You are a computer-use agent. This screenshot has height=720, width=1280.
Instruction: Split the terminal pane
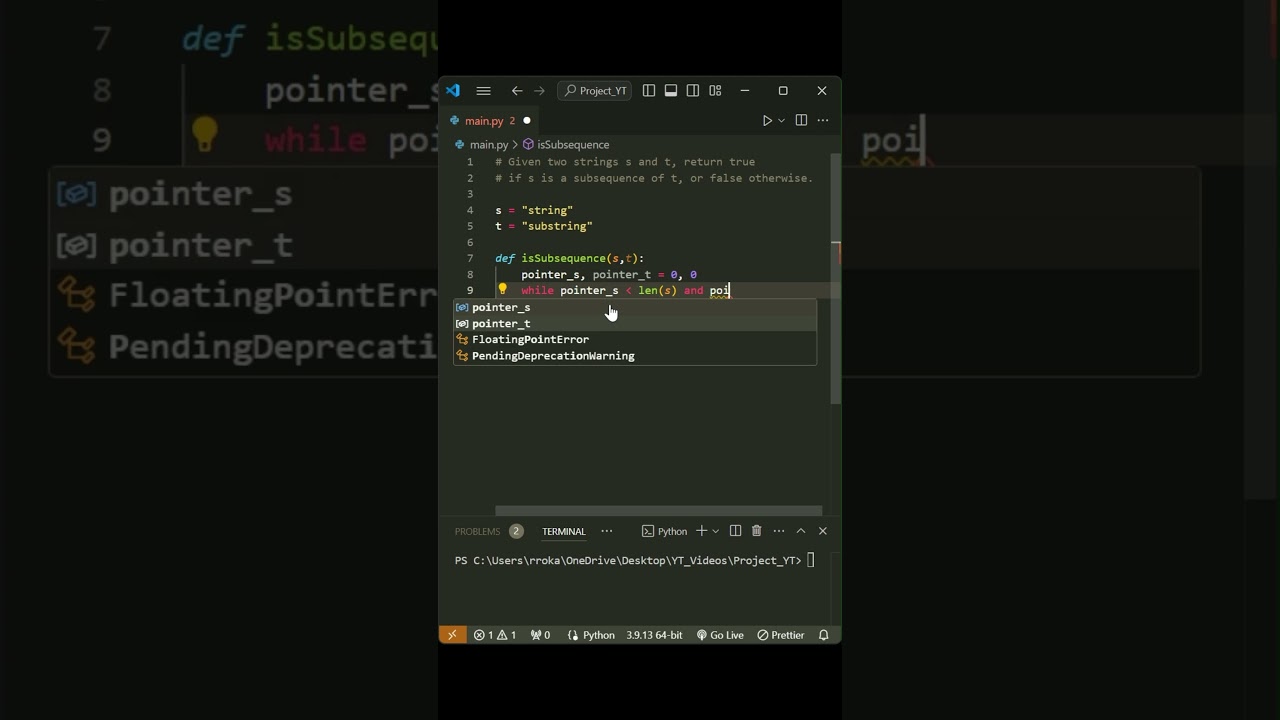click(735, 531)
